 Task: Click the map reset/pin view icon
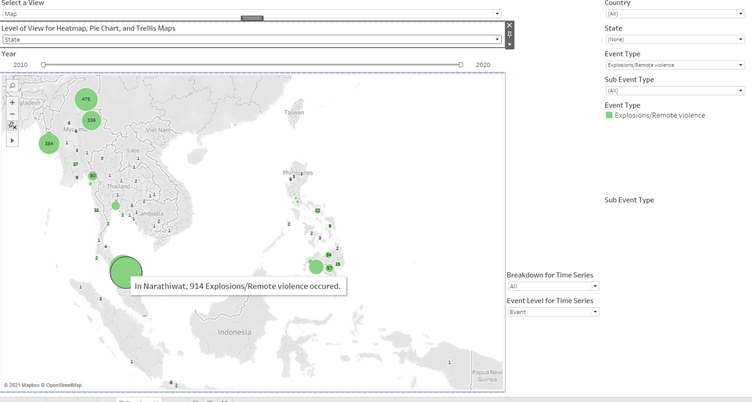click(x=12, y=126)
